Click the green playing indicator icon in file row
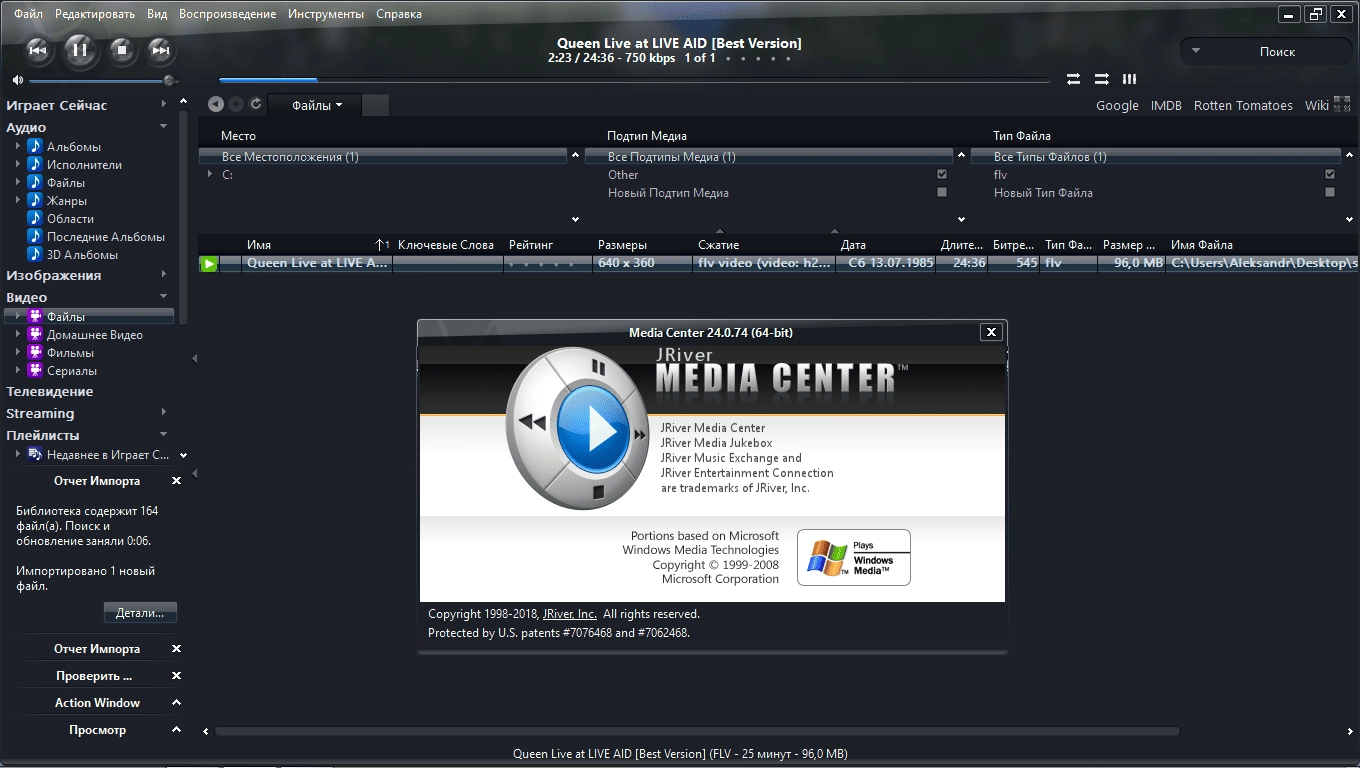The width and height of the screenshot is (1360, 768). click(208, 264)
